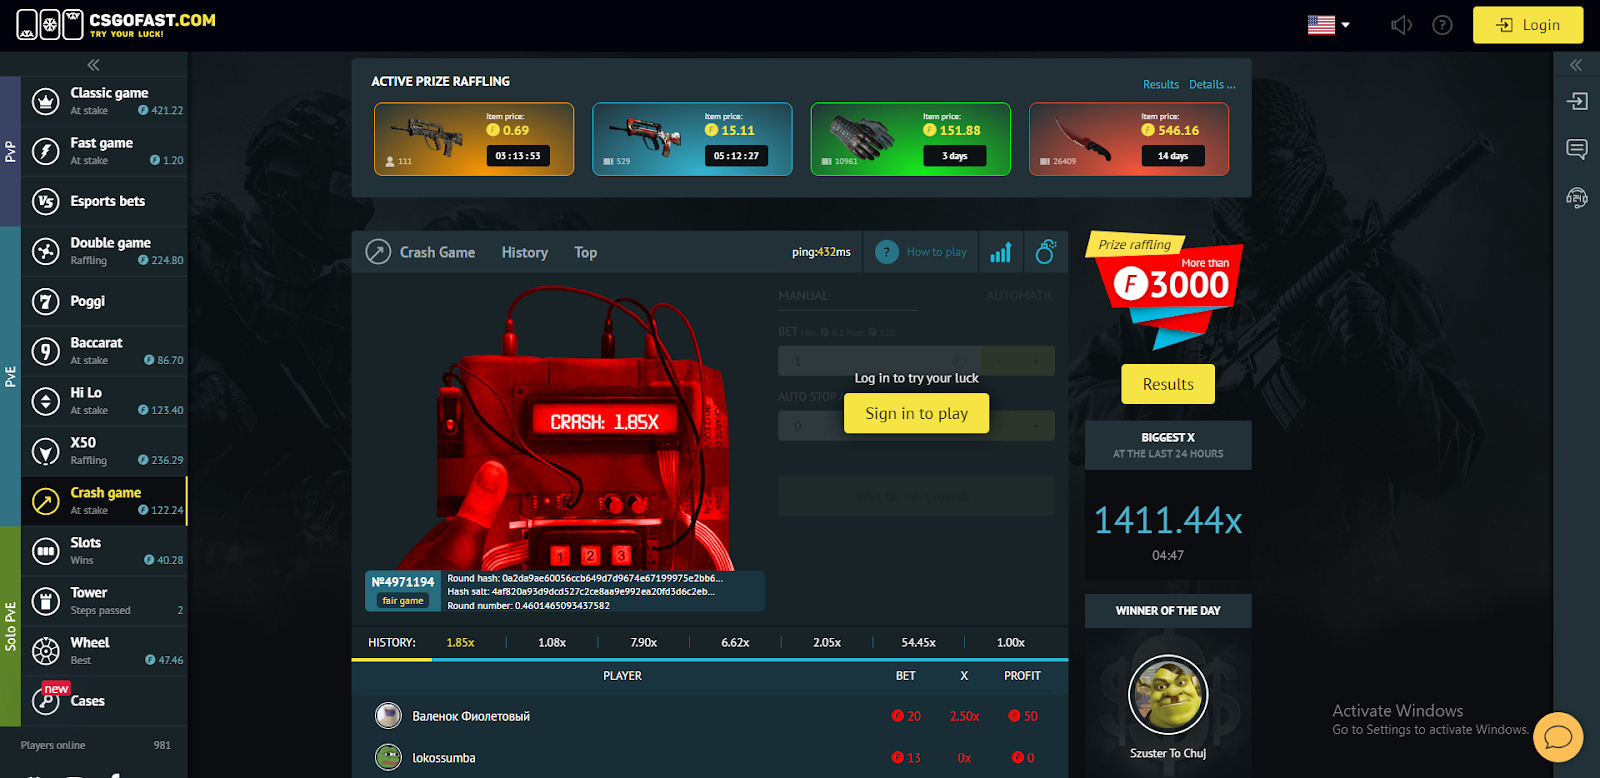Open the Fast game lightning icon
Viewport: 1600px width, 778px height.
tap(45, 151)
